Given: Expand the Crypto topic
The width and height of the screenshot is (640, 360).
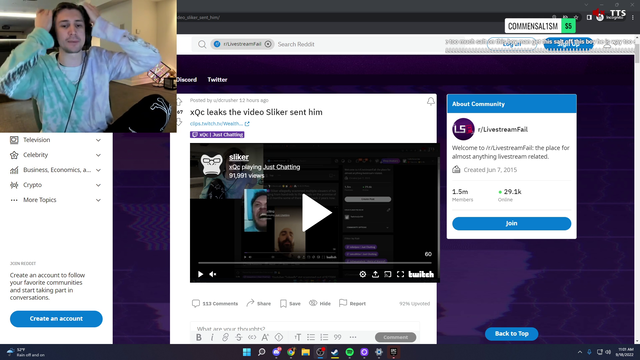Looking at the screenshot, I should pyautogui.click(x=56, y=185).
